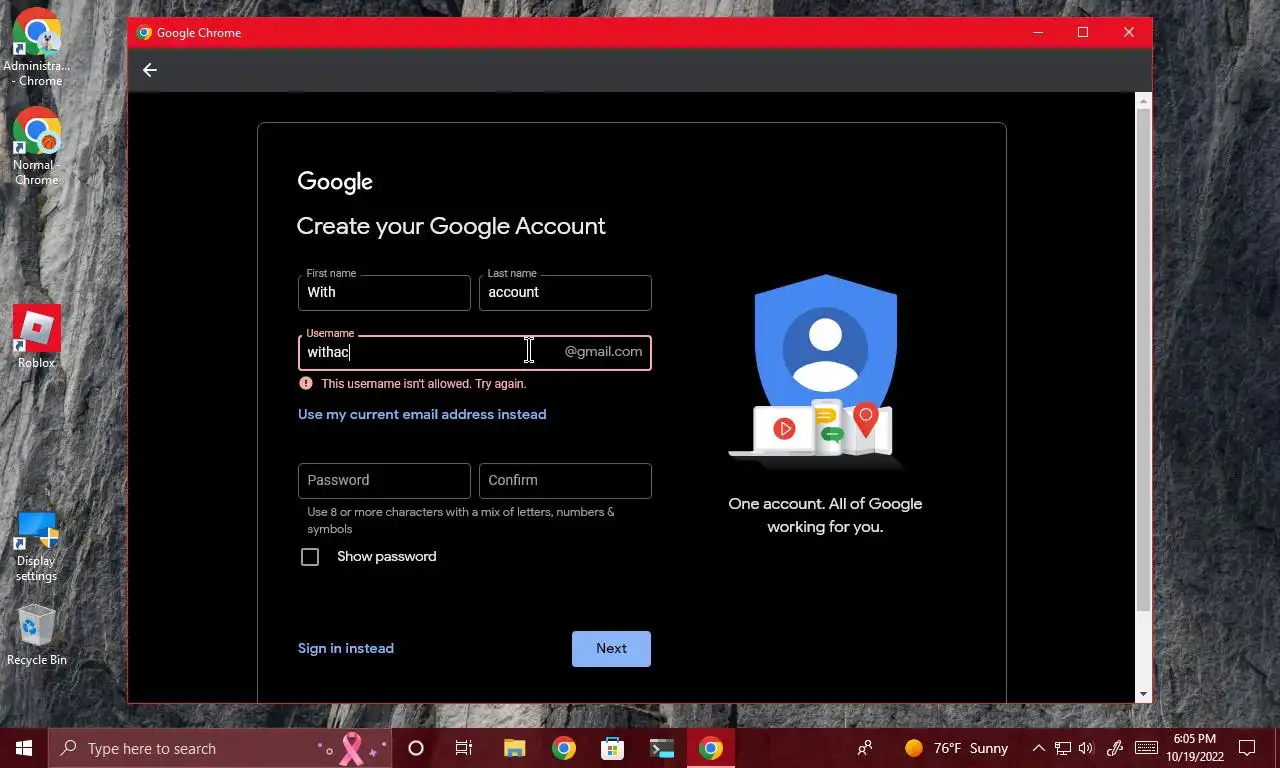Open Normal Chrome desktop shortcut
This screenshot has width=1280, height=768.
coord(37,146)
